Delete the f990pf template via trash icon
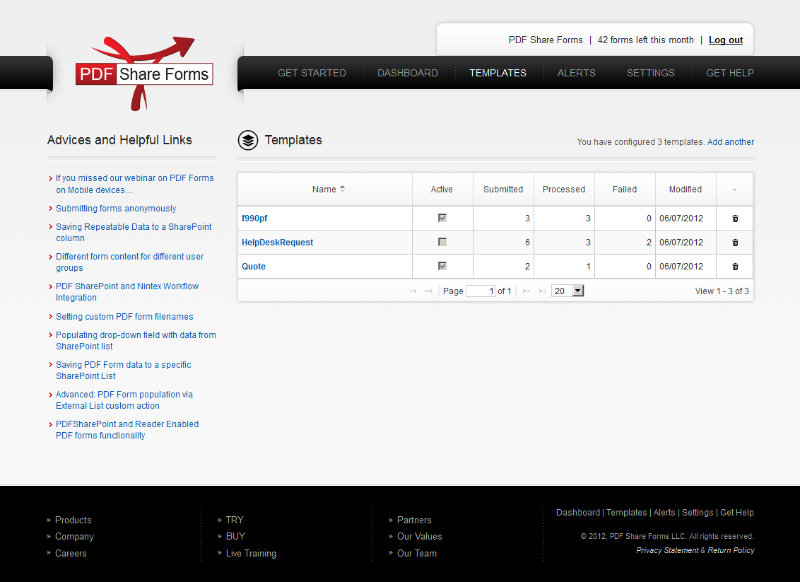 735,218
